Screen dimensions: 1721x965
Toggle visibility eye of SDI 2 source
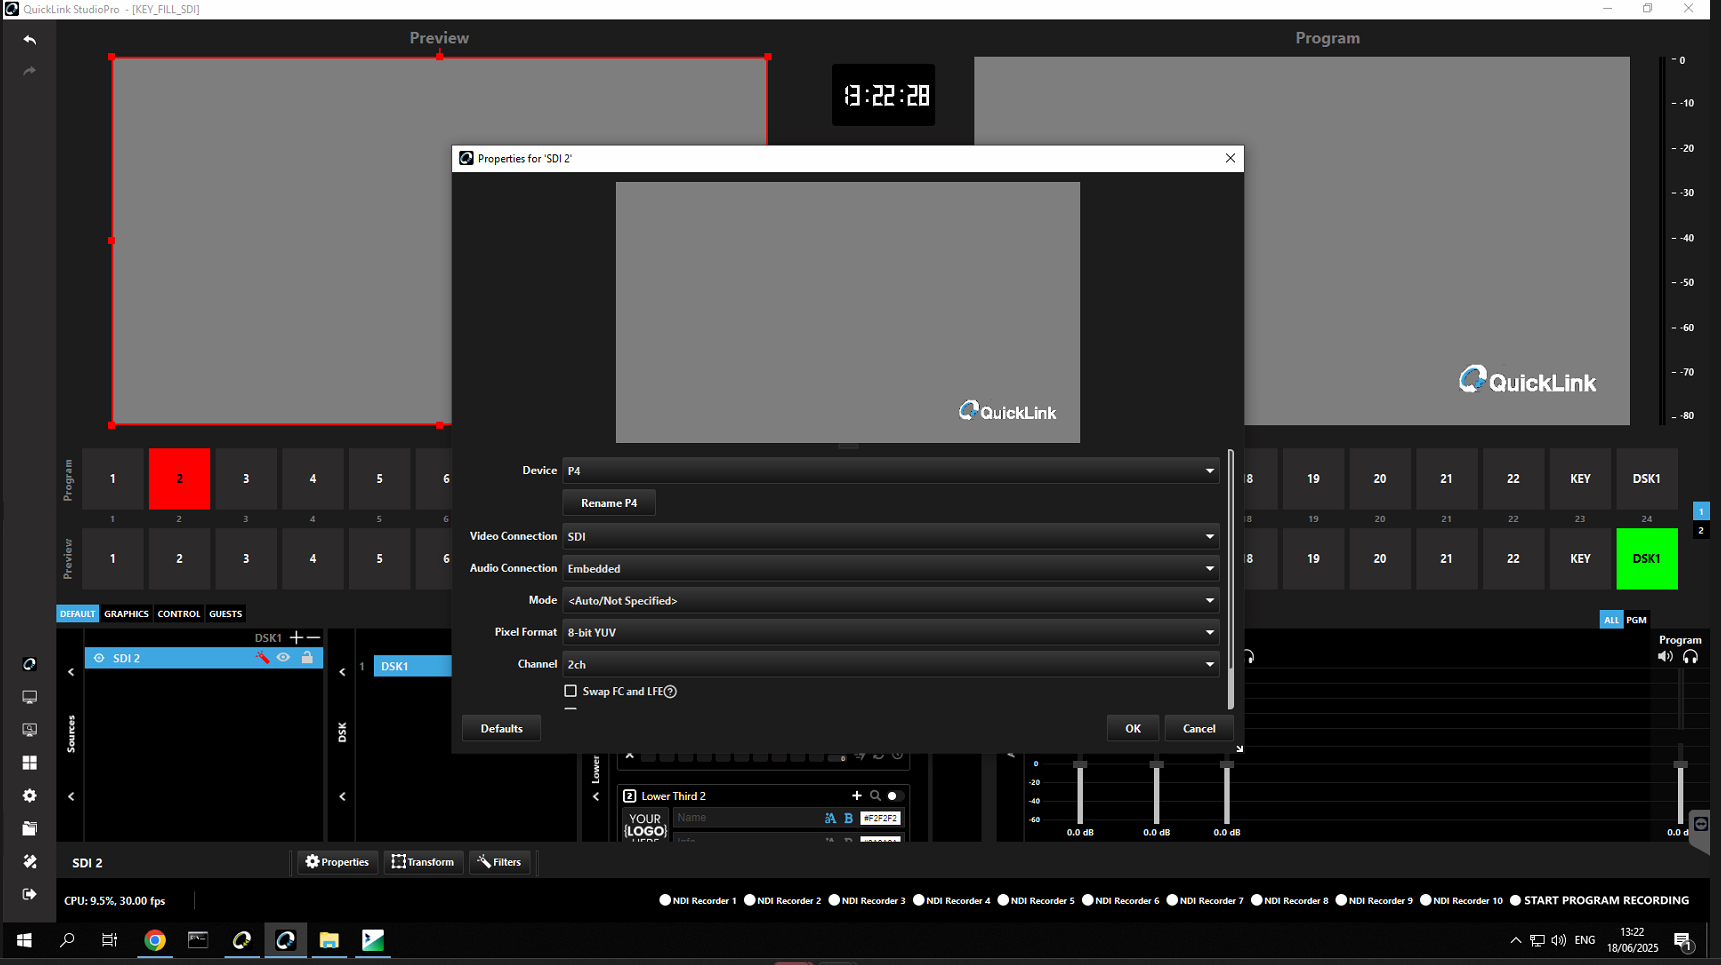tap(284, 658)
